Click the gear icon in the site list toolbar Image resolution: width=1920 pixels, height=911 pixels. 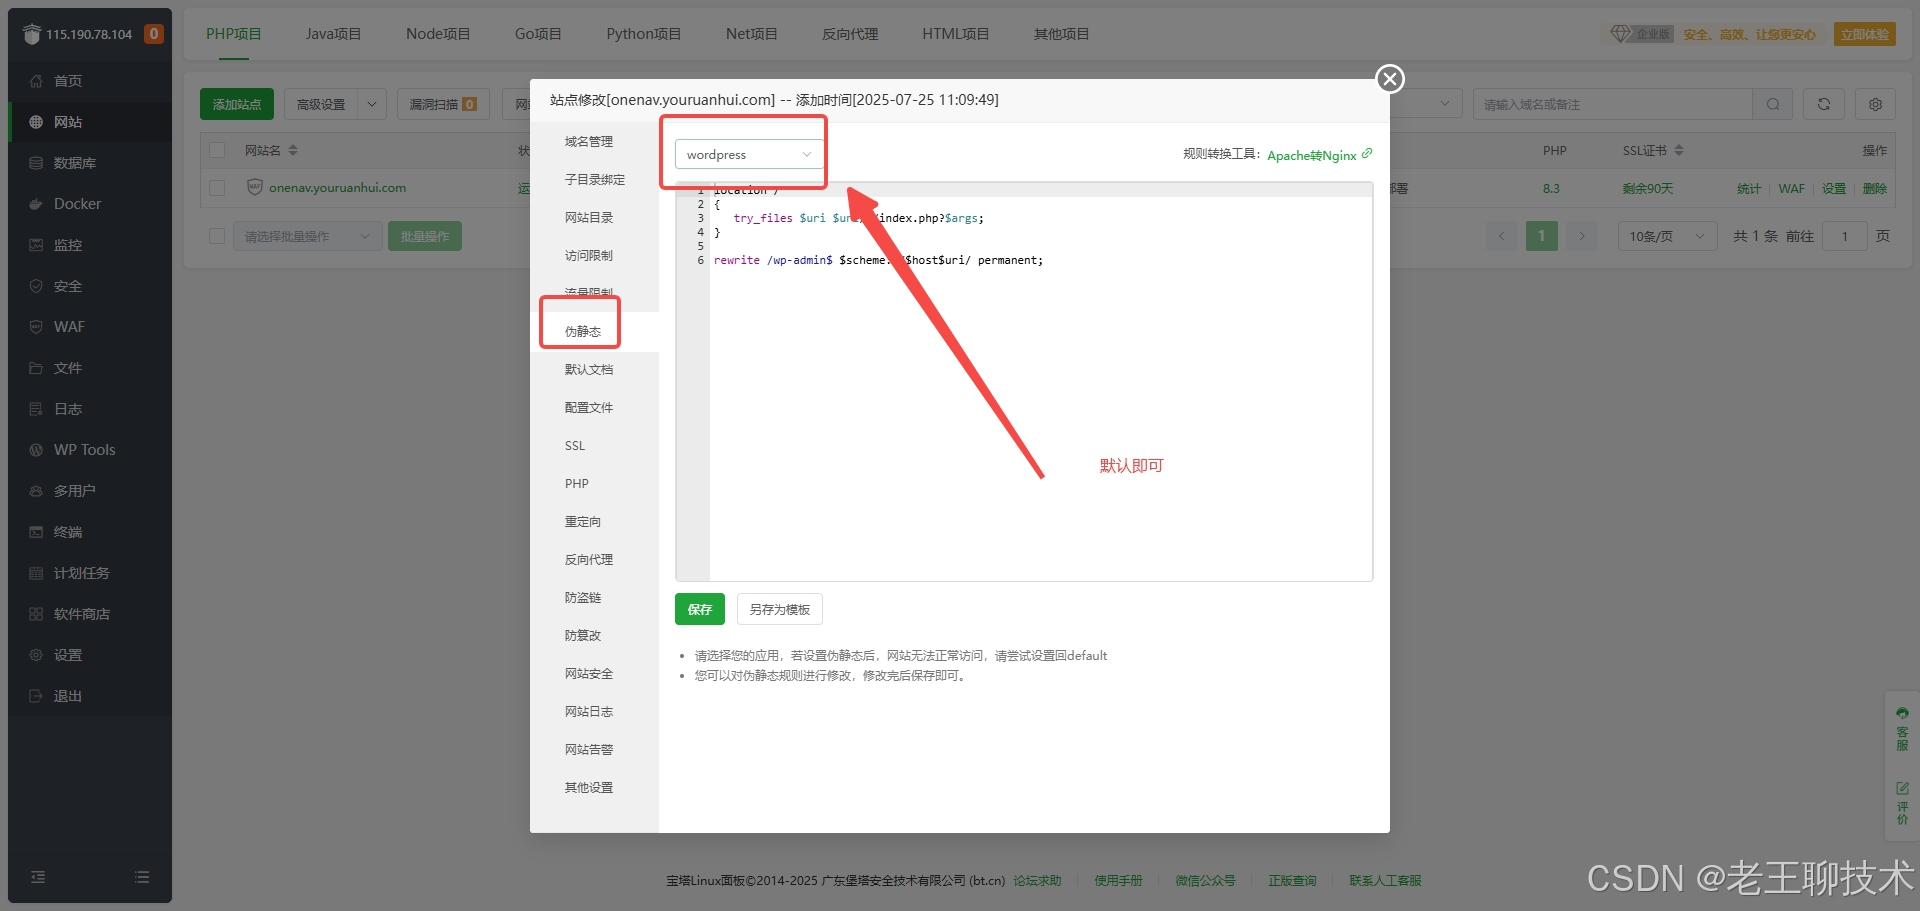(1876, 104)
